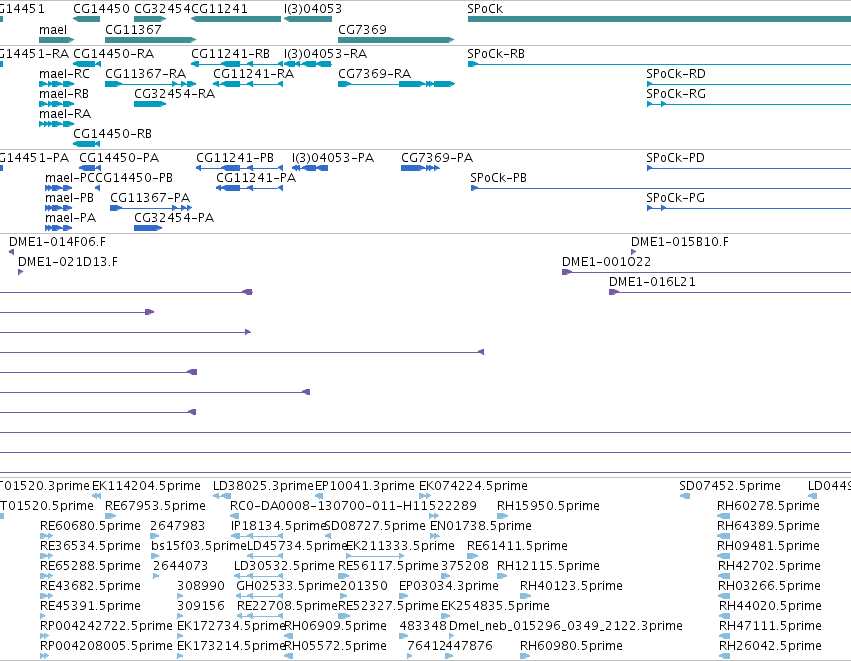Click the RC0-DA0008-130700-011-H11522289 label
Screen dimensions: 851x661
(x=353, y=506)
